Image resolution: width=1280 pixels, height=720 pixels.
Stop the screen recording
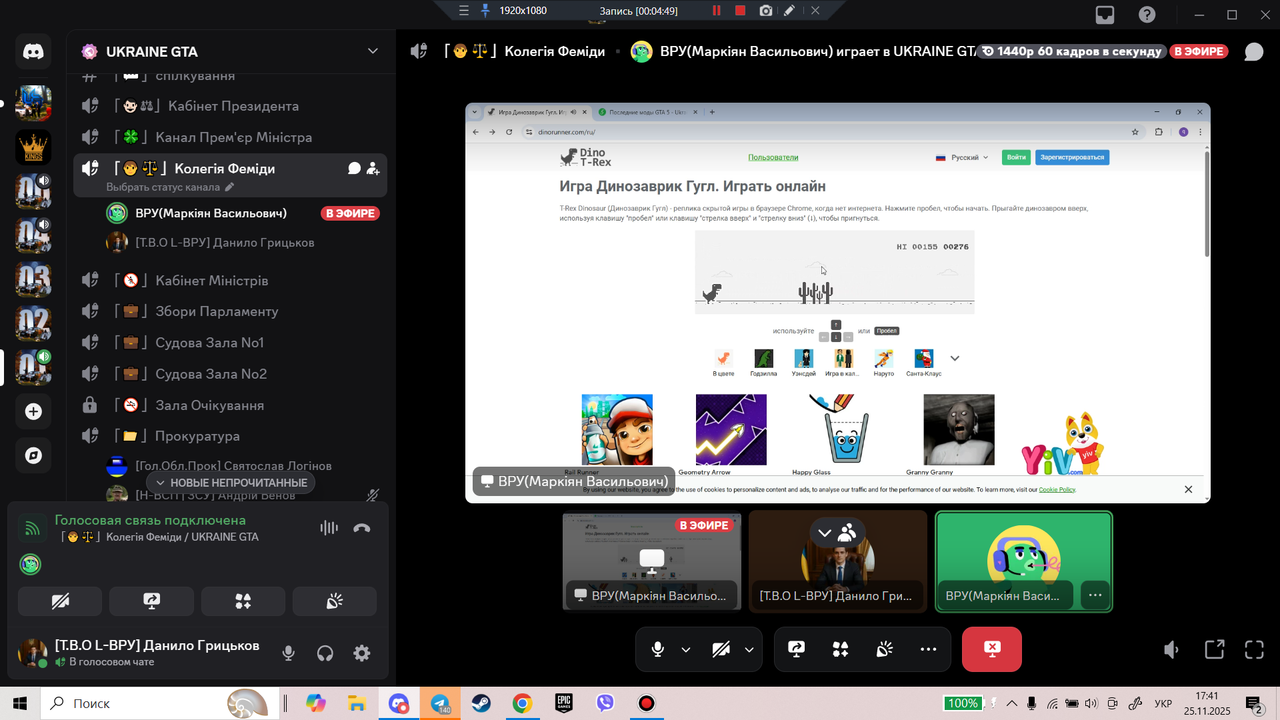740,11
